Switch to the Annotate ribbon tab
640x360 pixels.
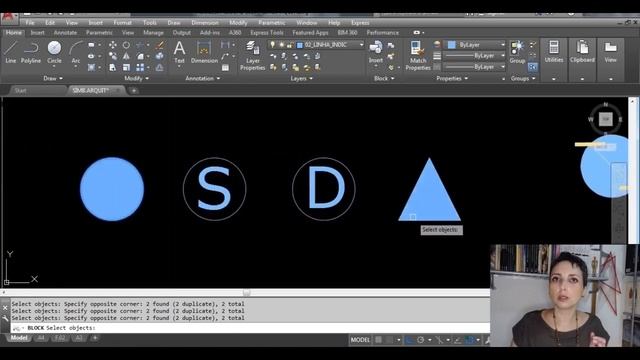pos(65,33)
